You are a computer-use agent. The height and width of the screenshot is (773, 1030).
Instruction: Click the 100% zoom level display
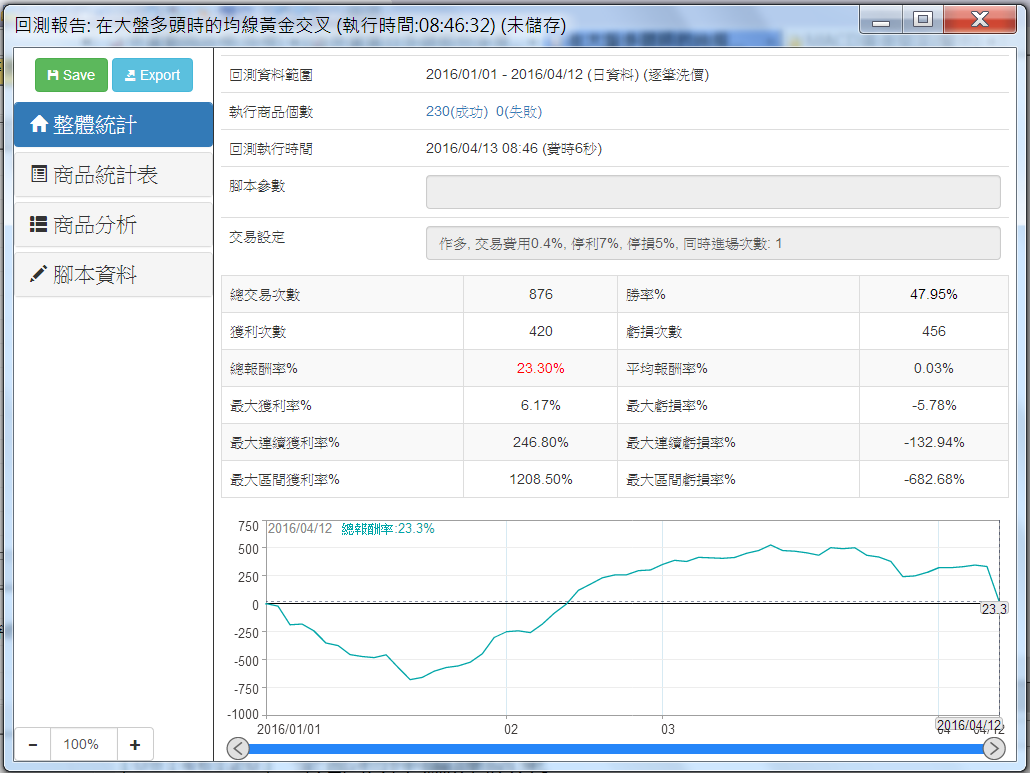click(x=81, y=744)
